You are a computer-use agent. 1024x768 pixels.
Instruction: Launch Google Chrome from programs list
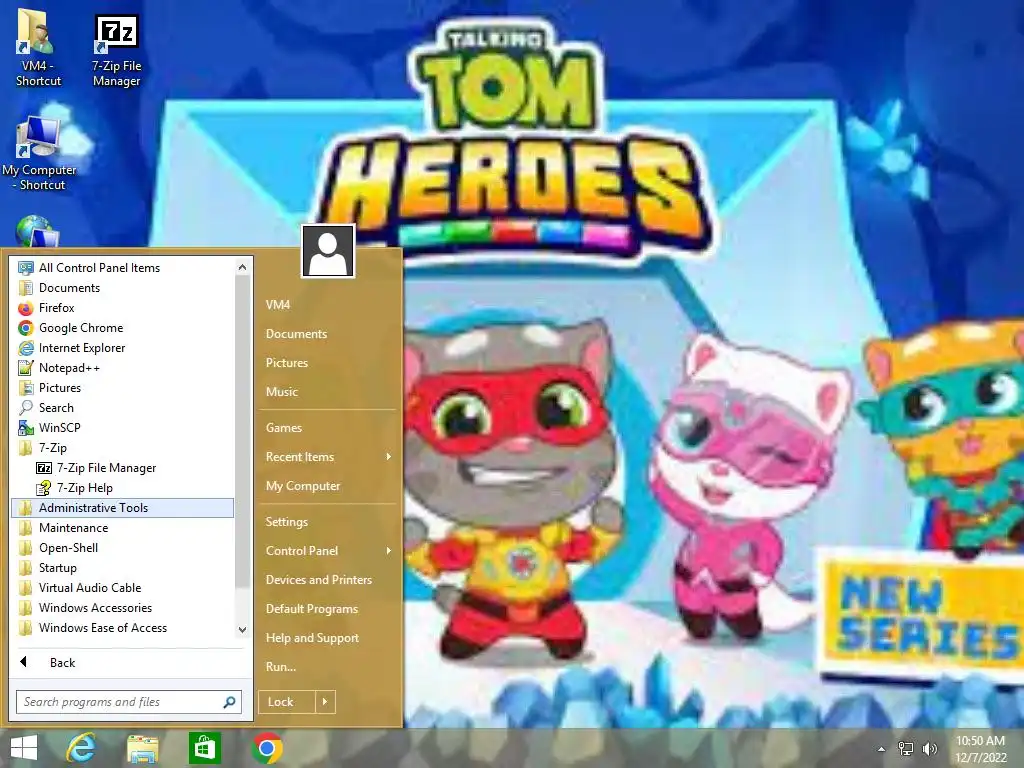123,328
